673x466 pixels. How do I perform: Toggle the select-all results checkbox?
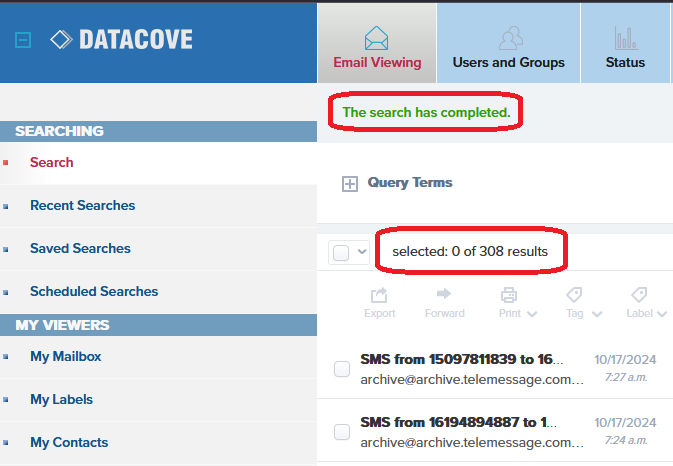(341, 252)
